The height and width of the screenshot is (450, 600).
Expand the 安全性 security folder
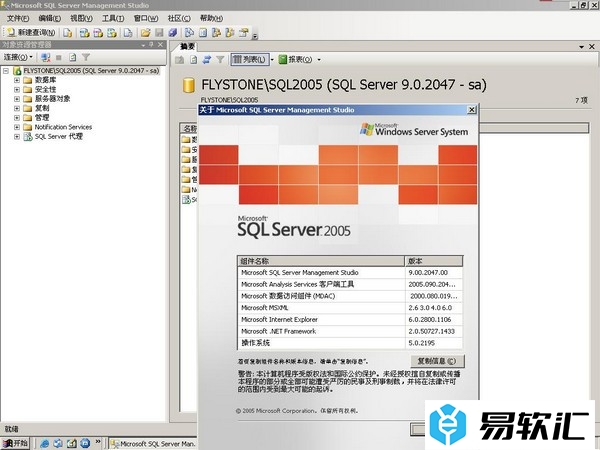click(16, 90)
